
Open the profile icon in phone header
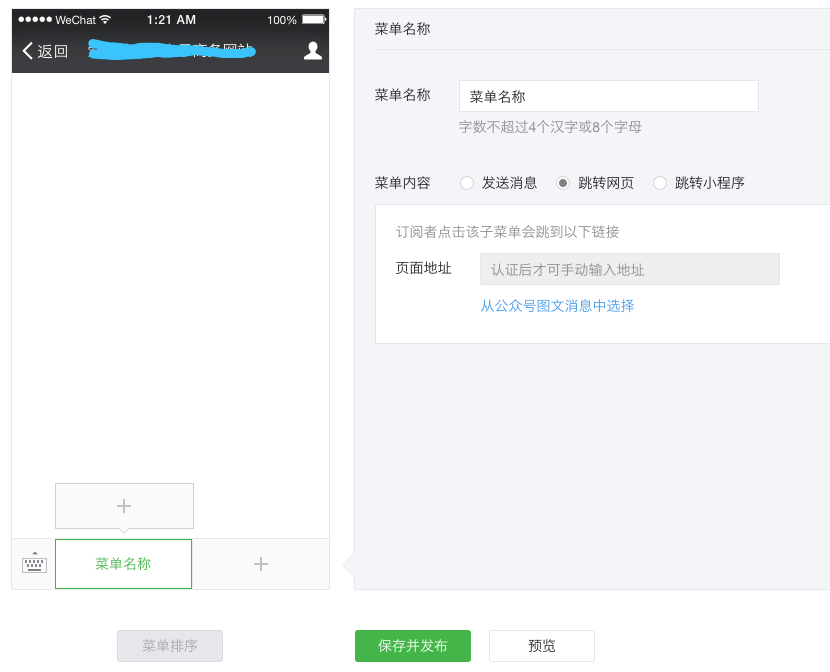pos(313,51)
